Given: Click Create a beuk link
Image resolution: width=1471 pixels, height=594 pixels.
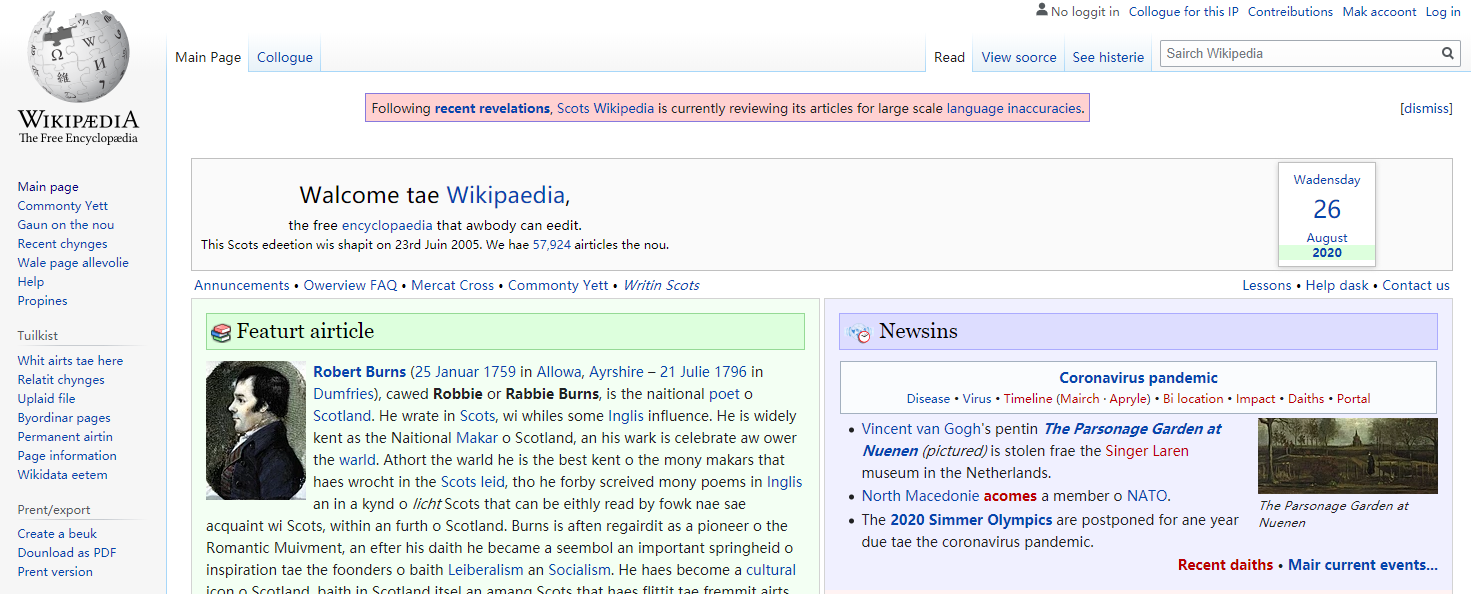Looking at the screenshot, I should (x=57, y=534).
